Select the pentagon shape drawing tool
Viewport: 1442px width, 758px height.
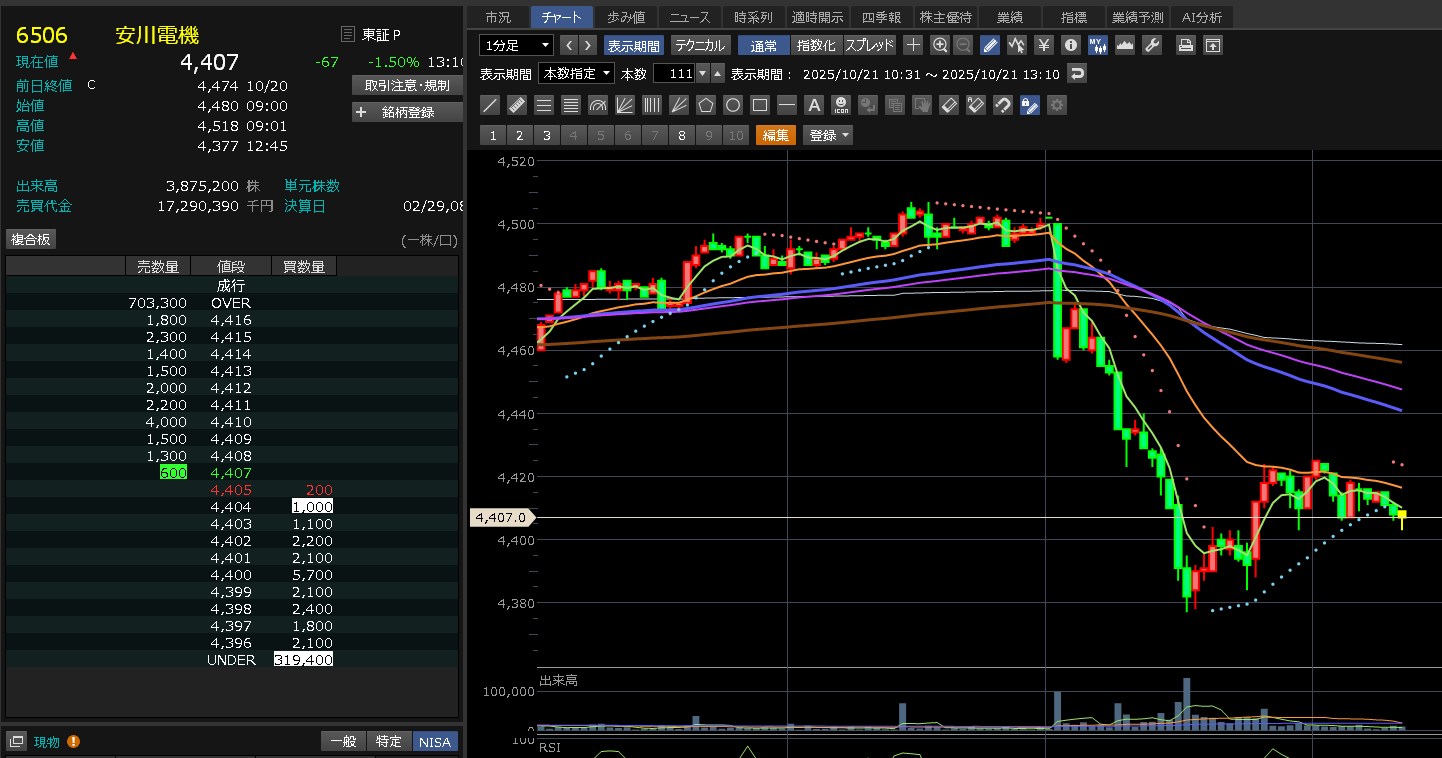click(706, 105)
